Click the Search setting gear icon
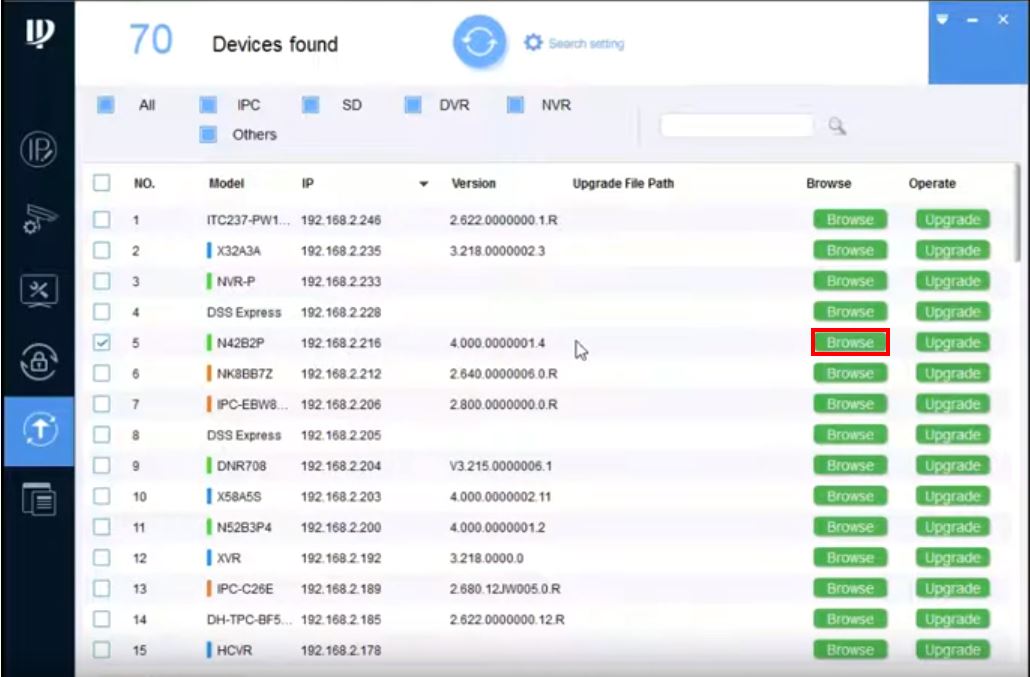The height and width of the screenshot is (677, 1030). (533, 43)
